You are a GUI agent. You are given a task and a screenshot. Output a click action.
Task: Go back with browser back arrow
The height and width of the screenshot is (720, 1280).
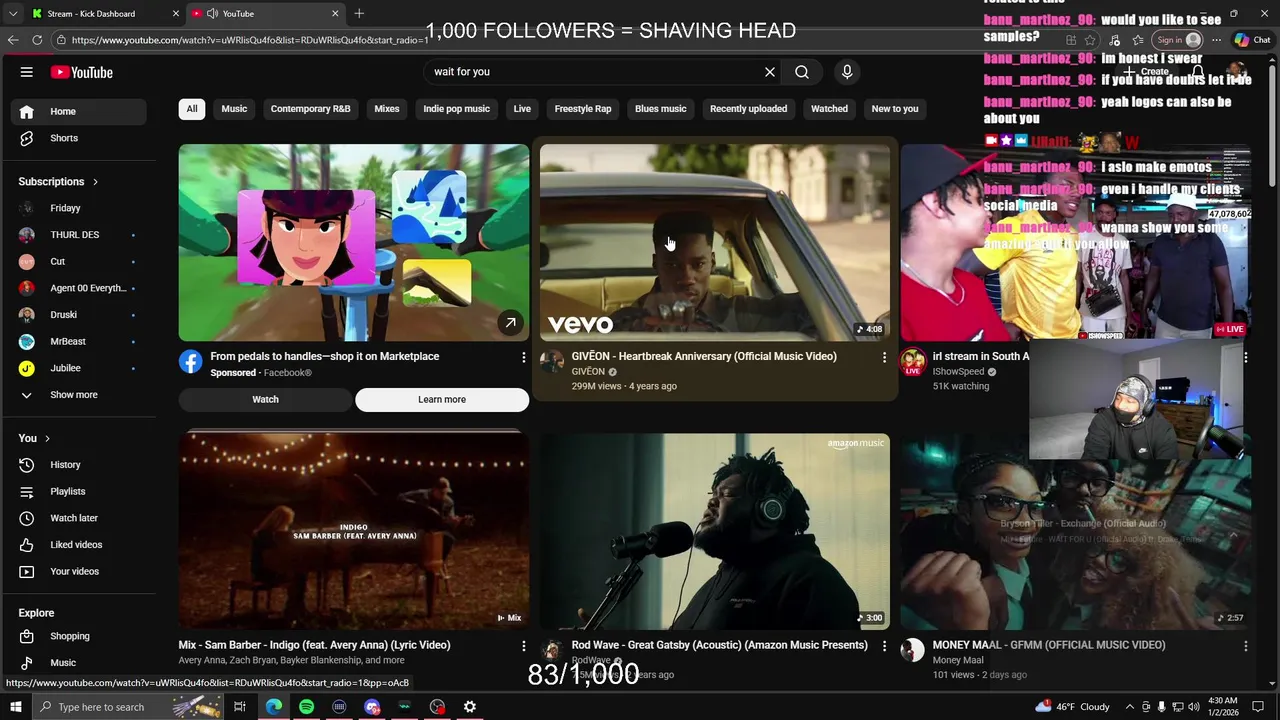click(13, 40)
